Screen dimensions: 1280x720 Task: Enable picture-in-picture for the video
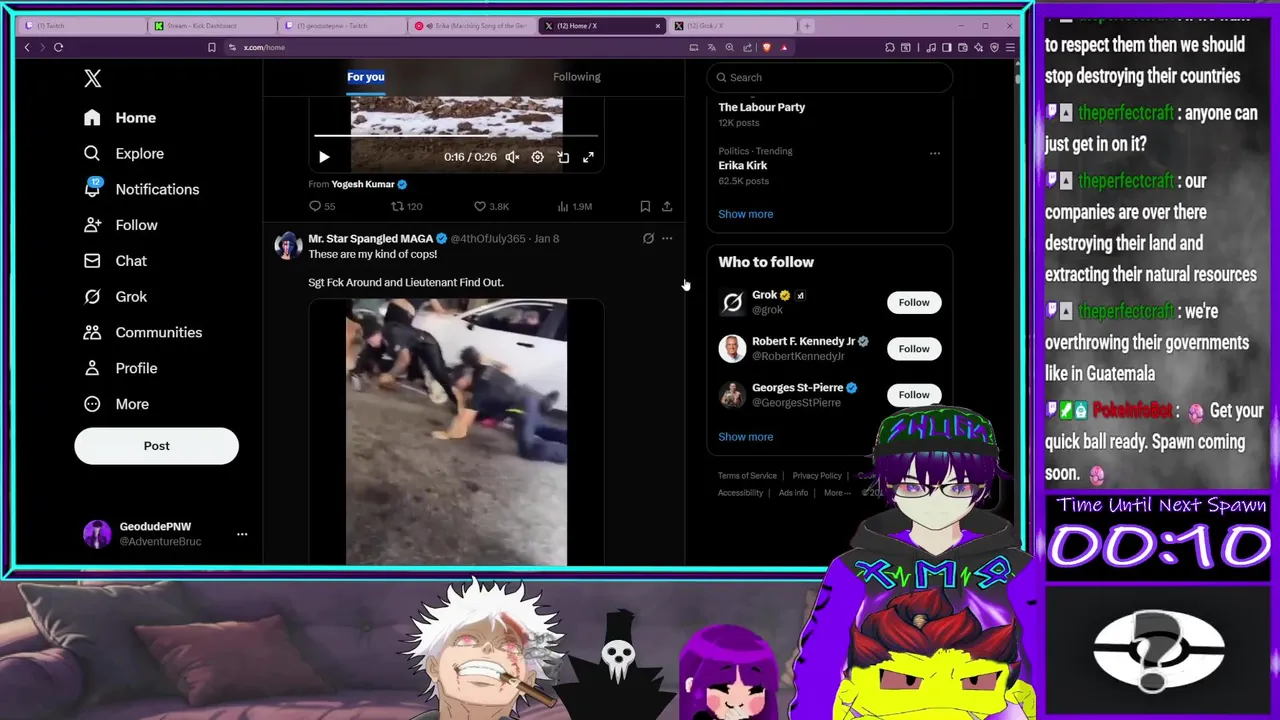(x=563, y=157)
